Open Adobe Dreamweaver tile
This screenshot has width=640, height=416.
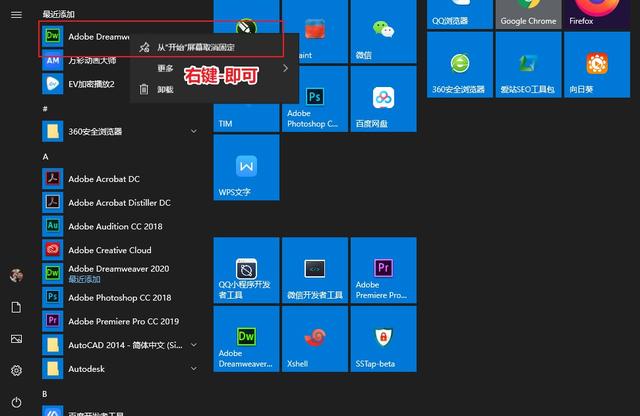point(246,339)
